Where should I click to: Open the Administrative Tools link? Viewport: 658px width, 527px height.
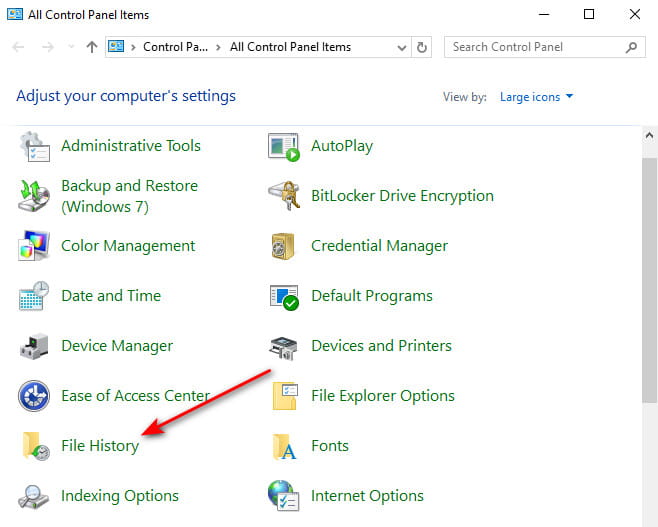coord(131,146)
